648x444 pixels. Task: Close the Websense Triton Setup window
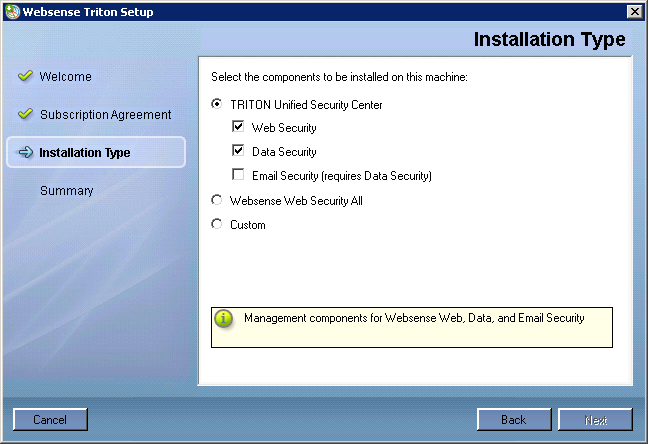pyautogui.click(x=634, y=12)
